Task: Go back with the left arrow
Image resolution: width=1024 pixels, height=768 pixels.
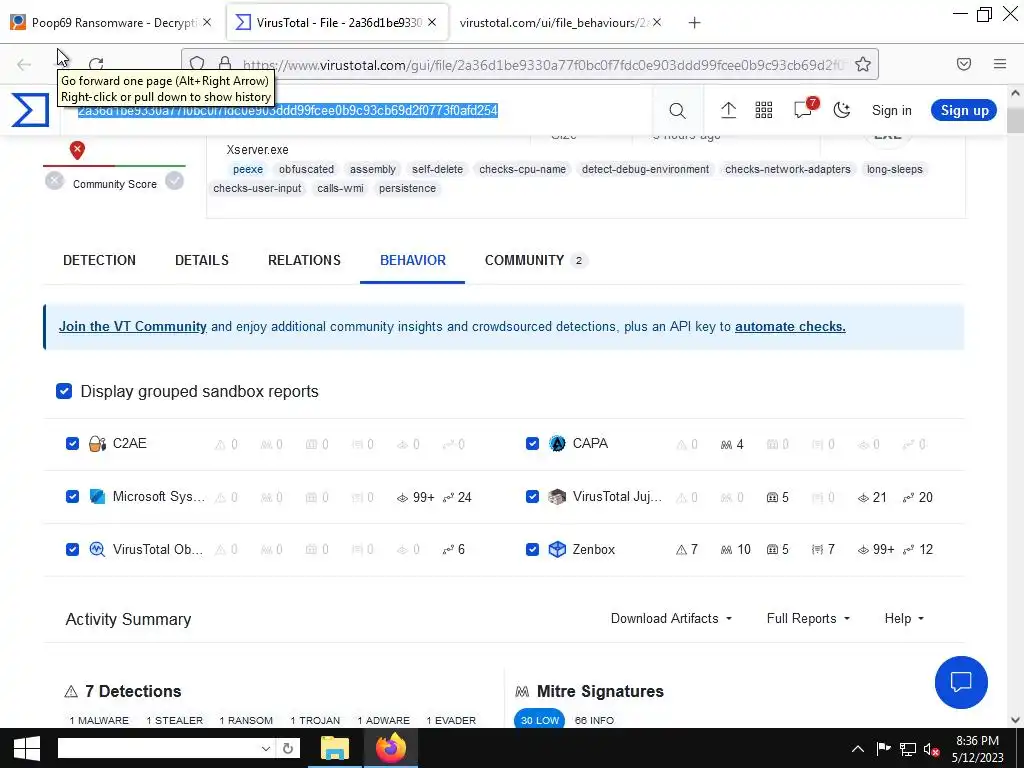Action: point(24,64)
